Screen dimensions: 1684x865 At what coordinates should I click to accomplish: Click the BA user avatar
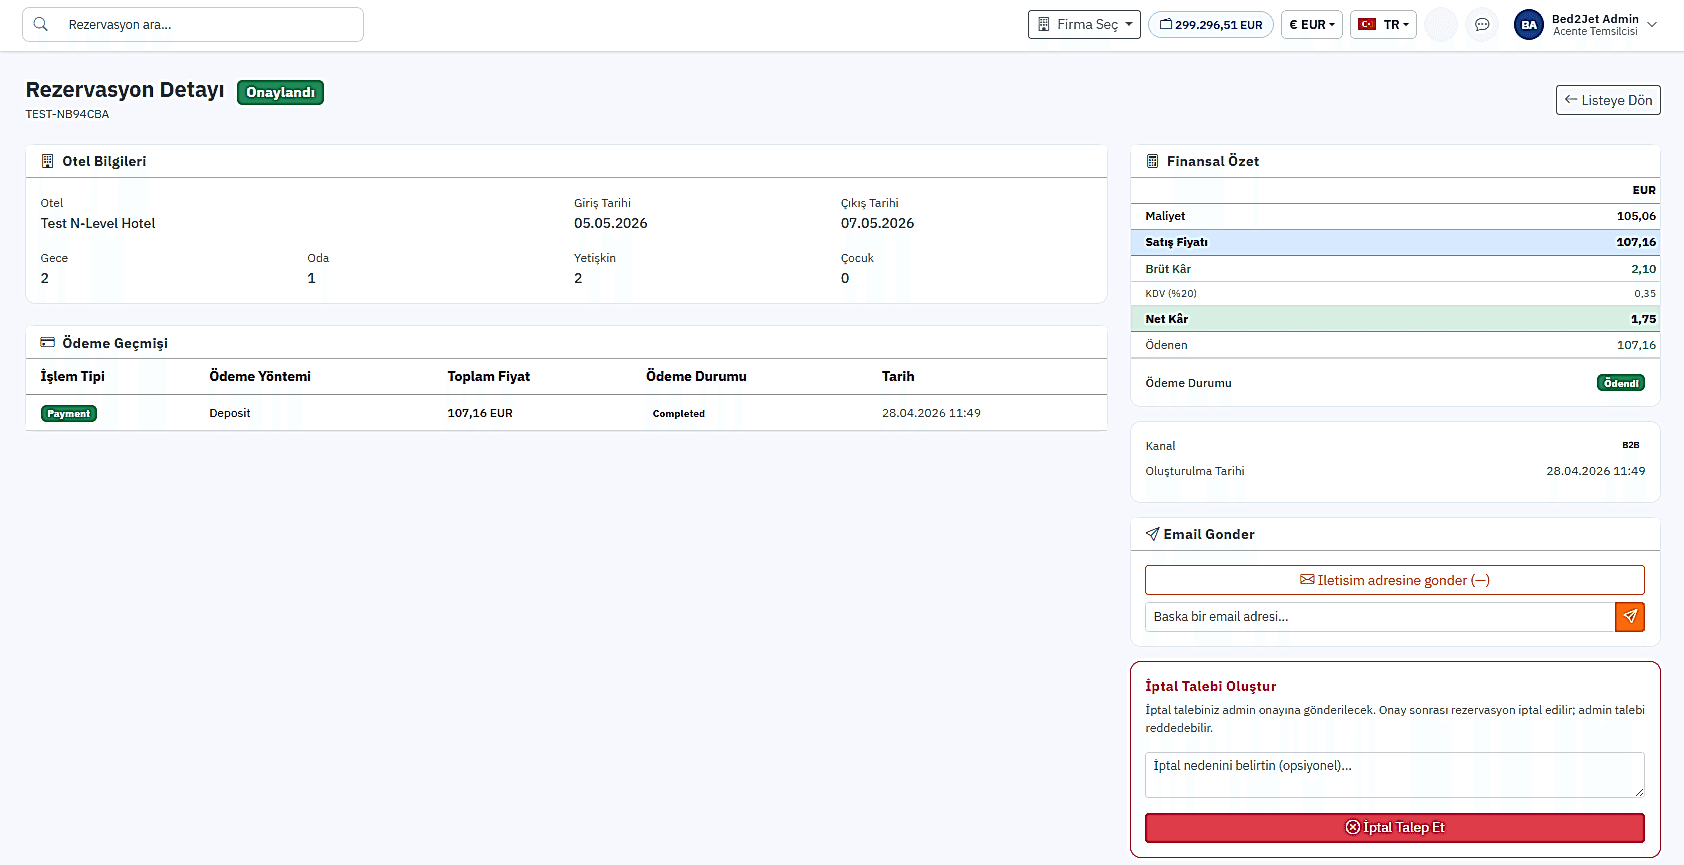click(x=1528, y=24)
